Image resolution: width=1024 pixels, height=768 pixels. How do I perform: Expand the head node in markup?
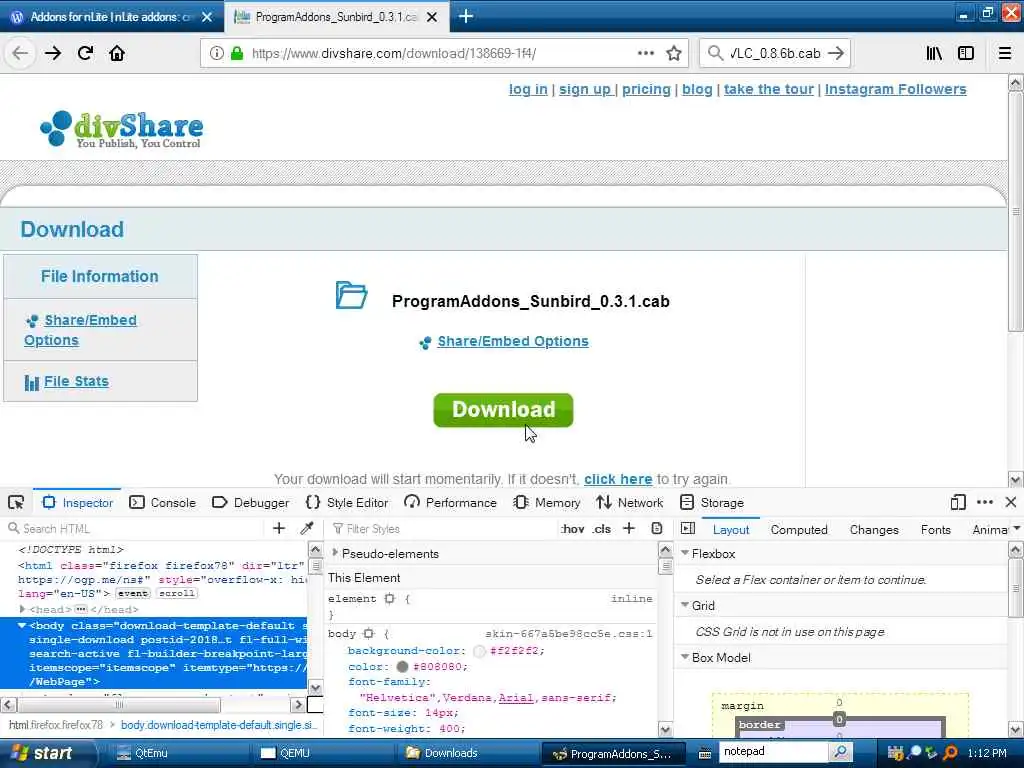pos(22,609)
